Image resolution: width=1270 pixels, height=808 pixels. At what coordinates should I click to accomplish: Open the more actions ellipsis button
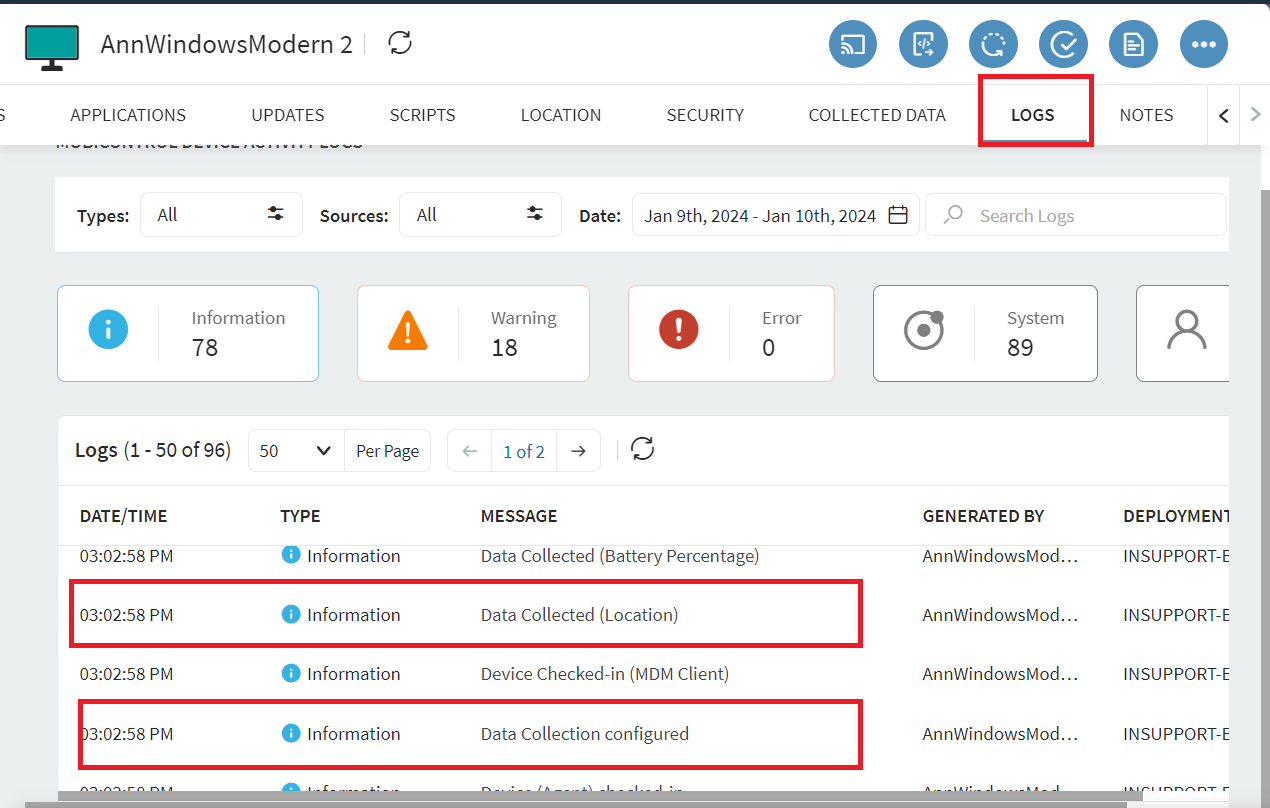coord(1203,44)
